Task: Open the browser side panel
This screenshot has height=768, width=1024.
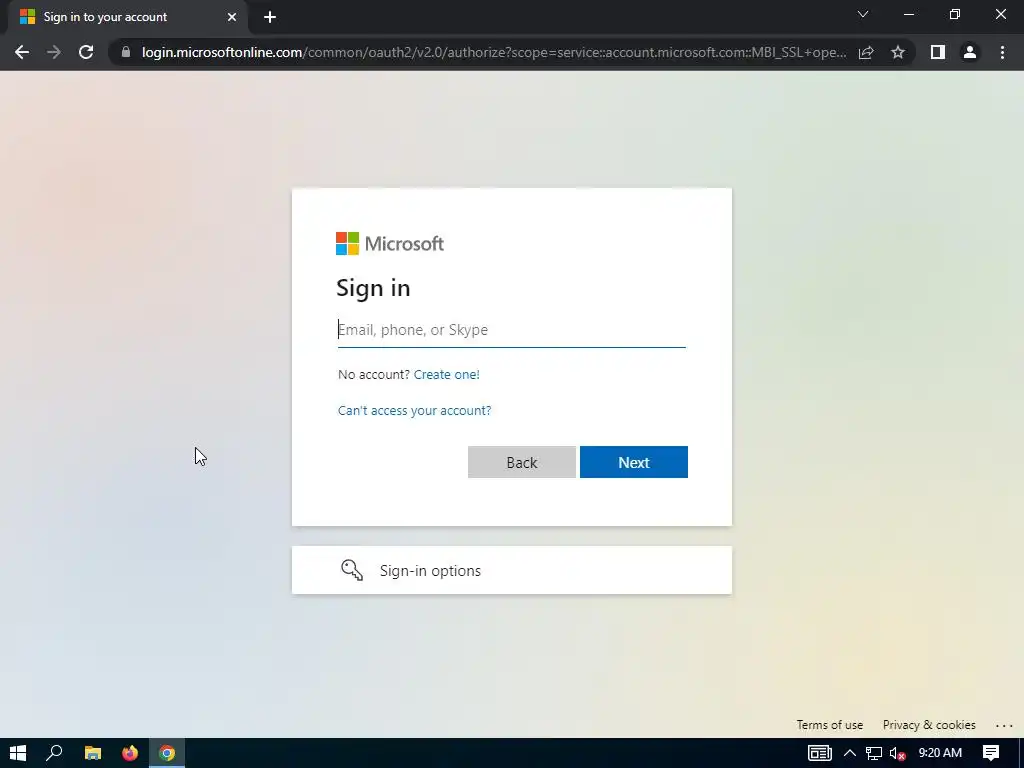Action: pyautogui.click(x=938, y=52)
